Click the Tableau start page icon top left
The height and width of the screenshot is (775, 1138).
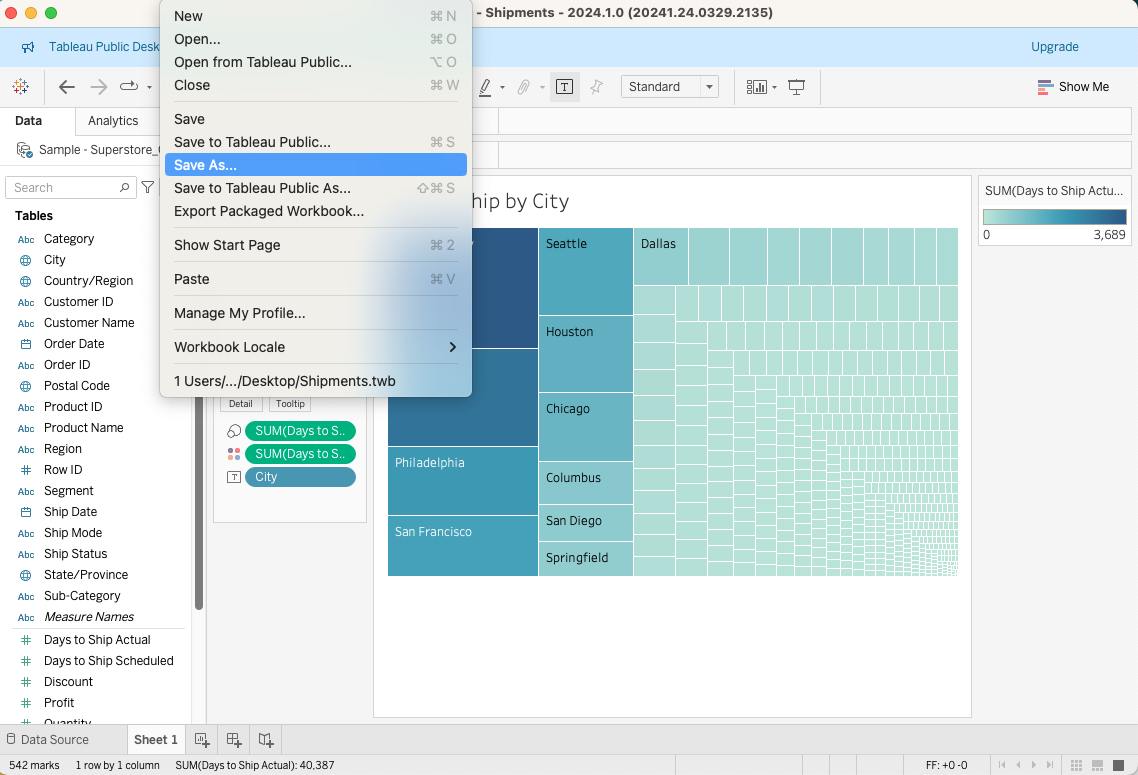[20, 87]
